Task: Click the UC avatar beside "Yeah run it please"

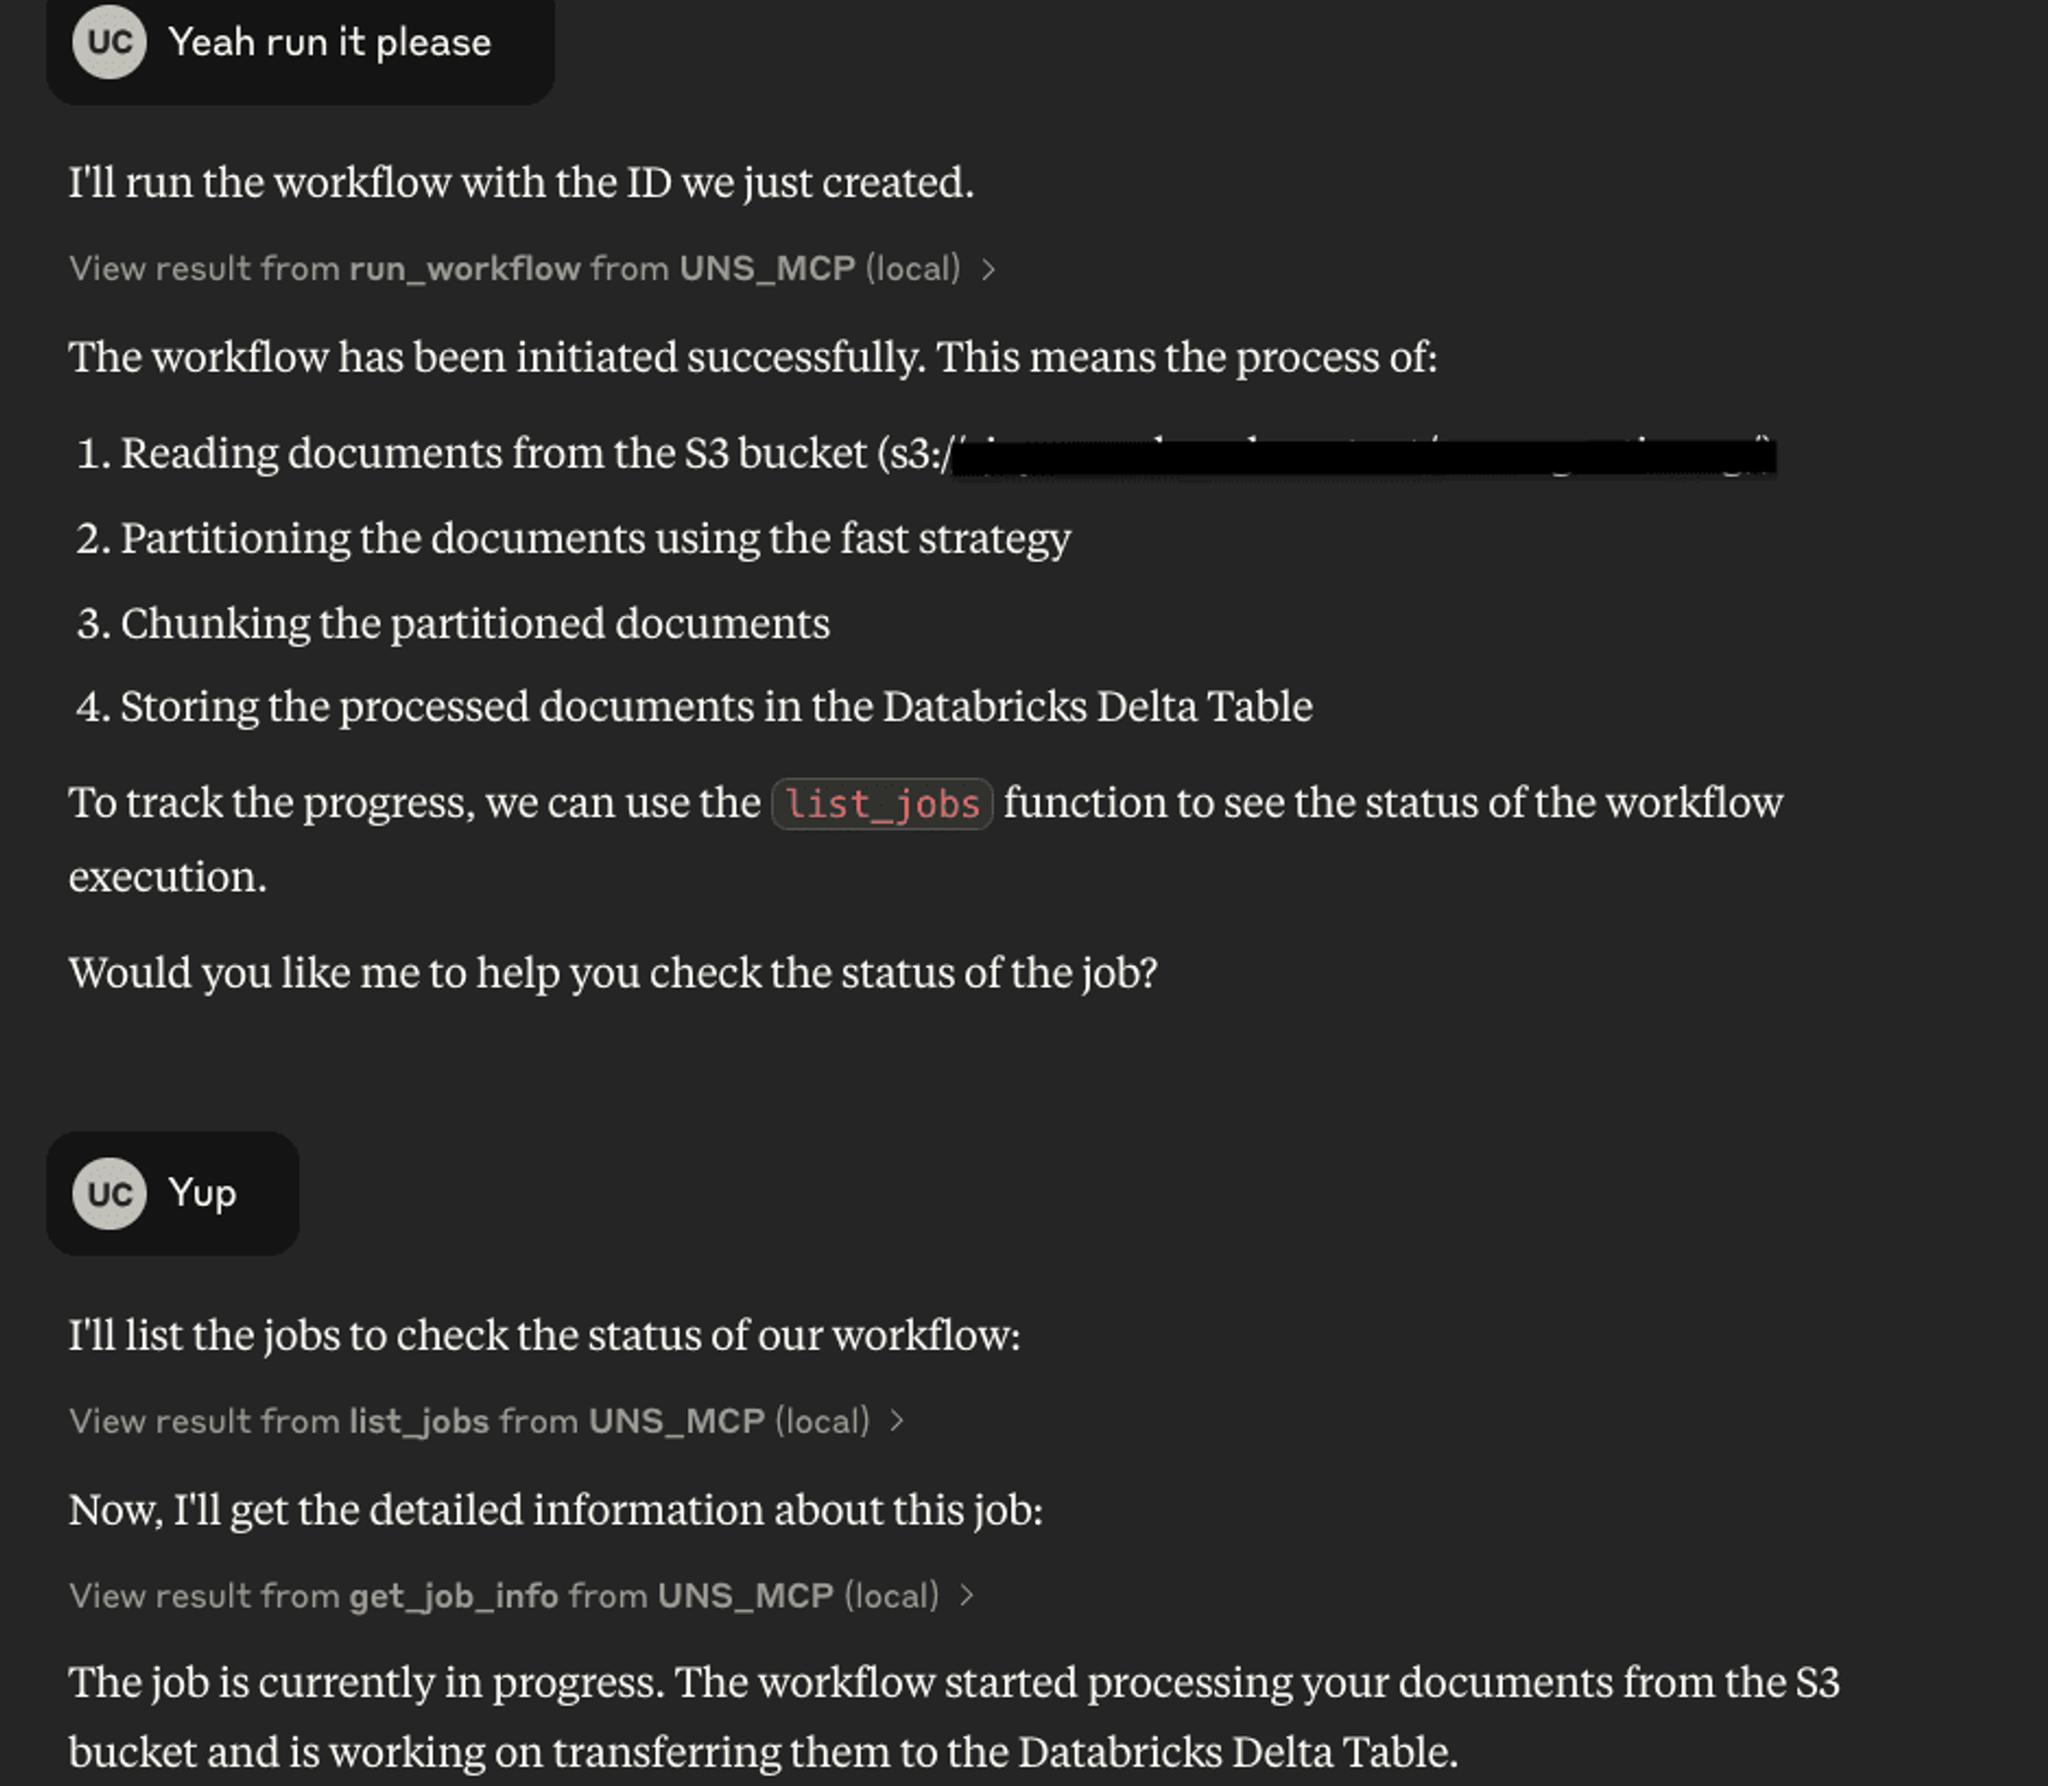Action: point(110,42)
